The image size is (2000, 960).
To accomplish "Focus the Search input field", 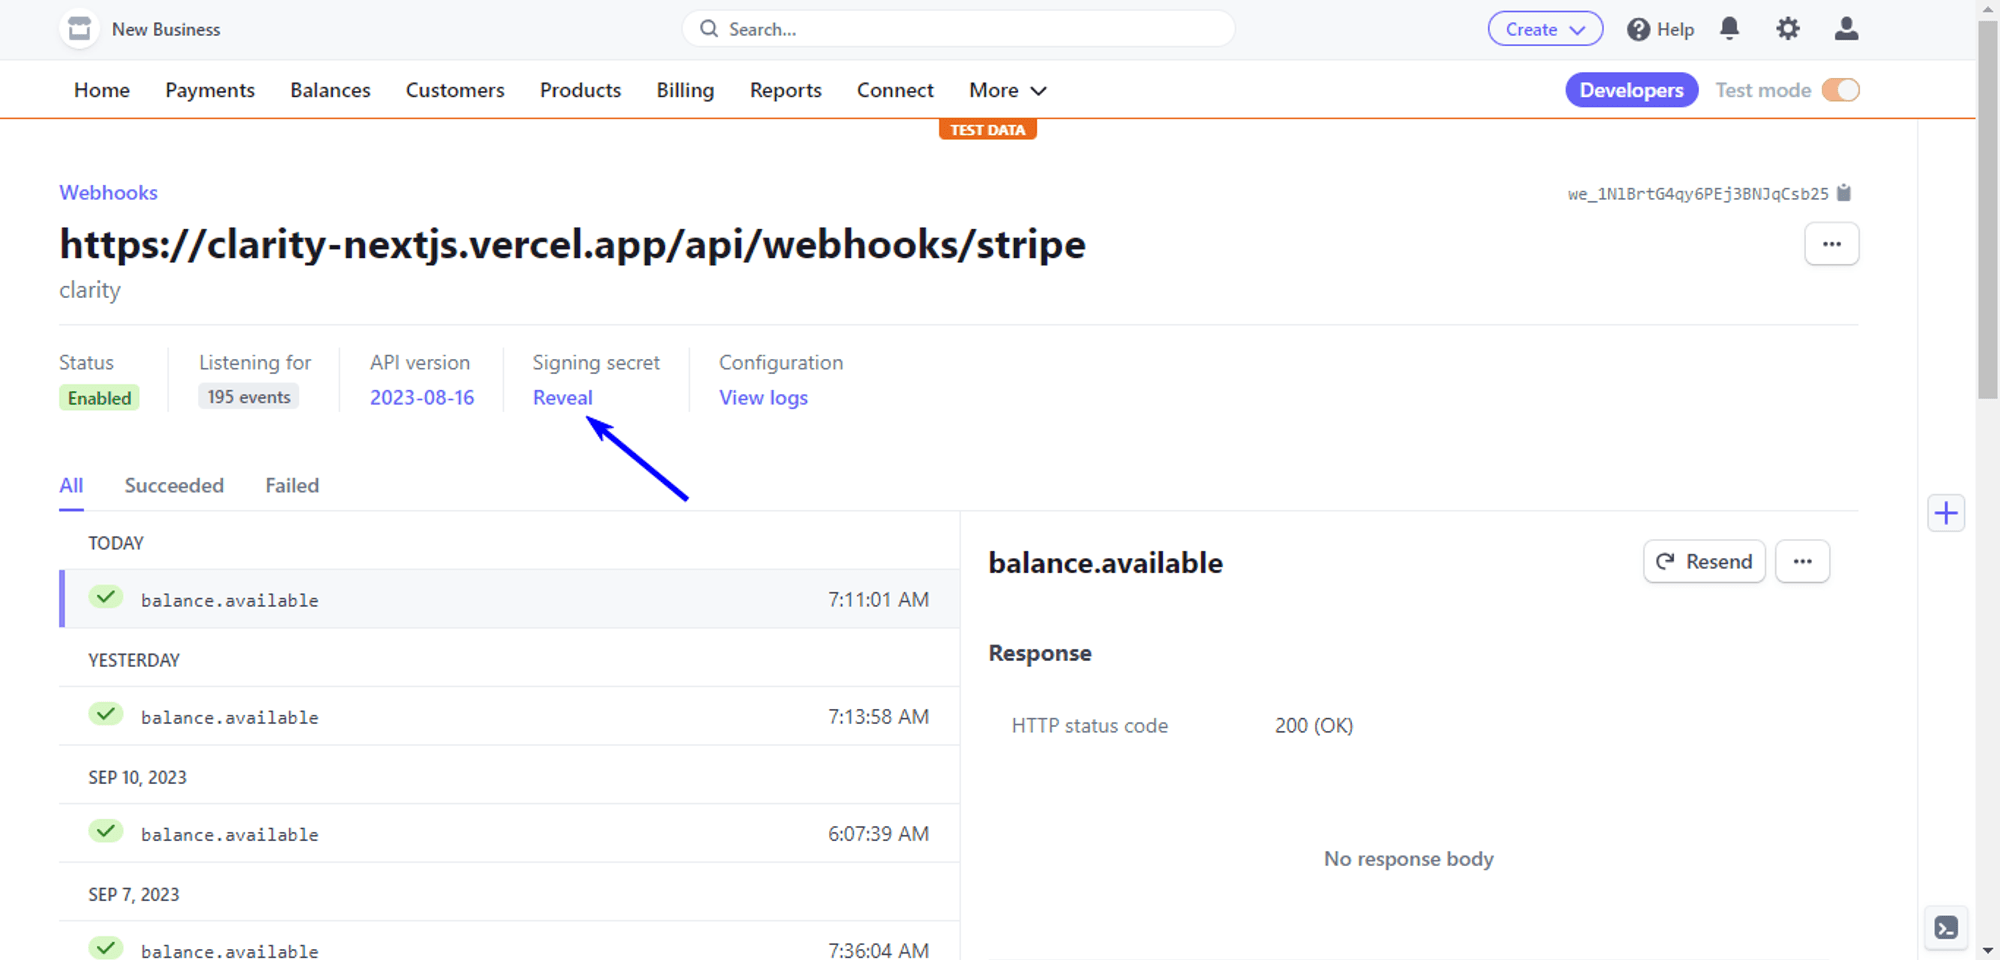I will 960,29.
